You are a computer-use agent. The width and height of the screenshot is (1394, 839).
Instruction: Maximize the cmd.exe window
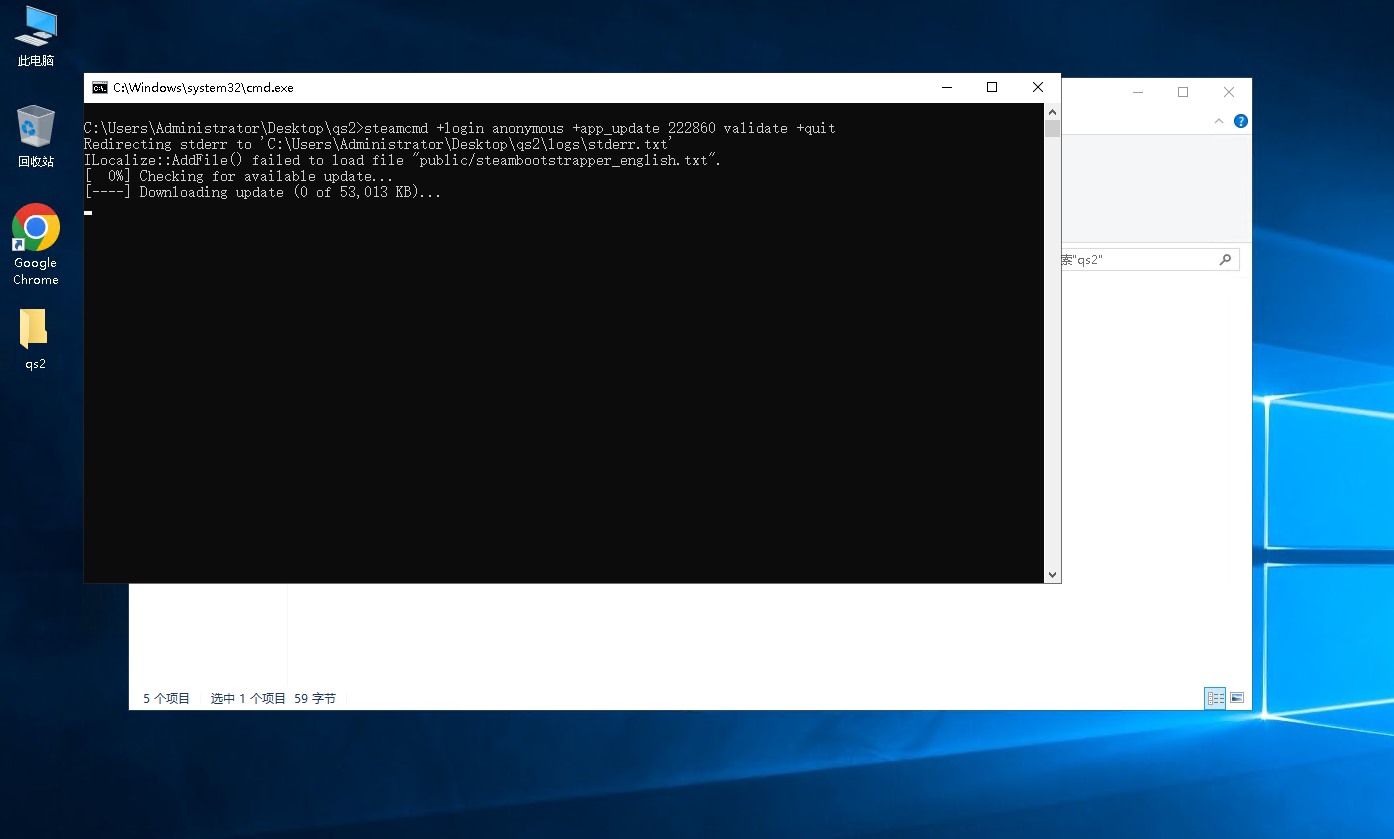point(992,88)
